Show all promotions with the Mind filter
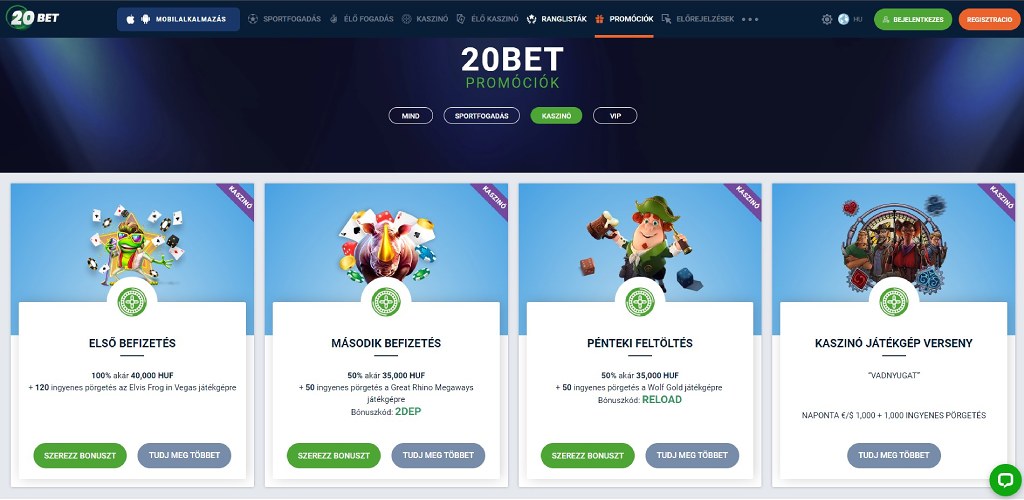The width and height of the screenshot is (1024, 500). pyautogui.click(x=411, y=116)
